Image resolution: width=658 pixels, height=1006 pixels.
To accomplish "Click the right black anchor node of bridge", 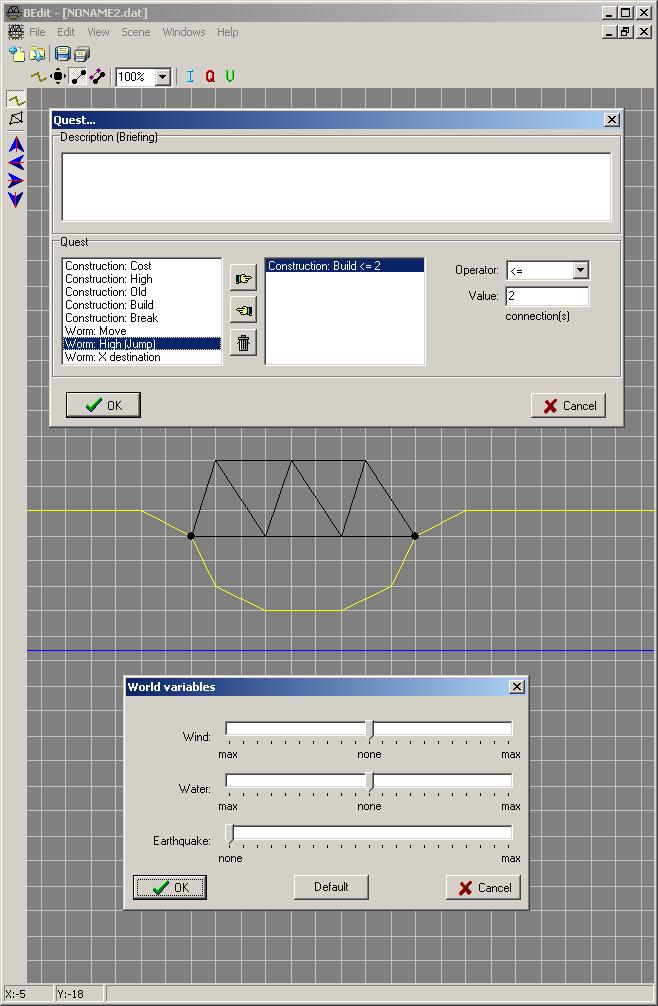I will click(x=415, y=536).
